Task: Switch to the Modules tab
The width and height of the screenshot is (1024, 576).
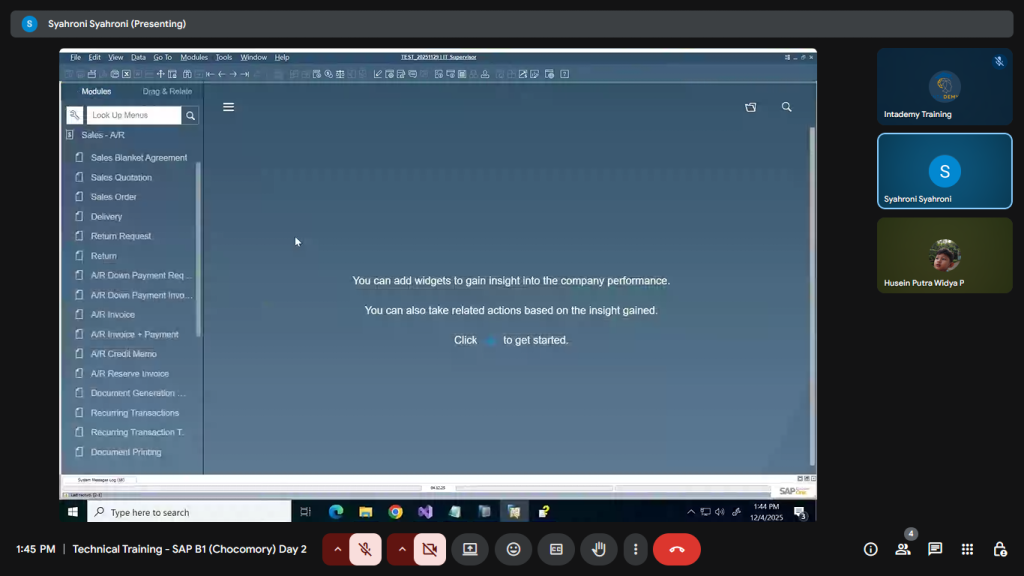Action: pos(96,91)
